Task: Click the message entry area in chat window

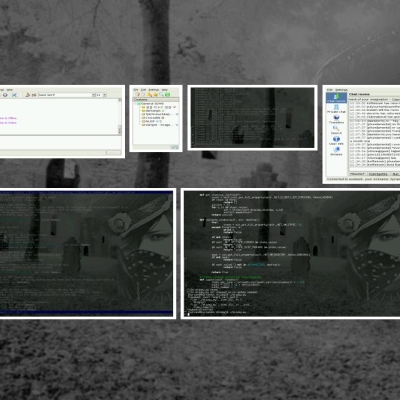Action: [x=60, y=143]
